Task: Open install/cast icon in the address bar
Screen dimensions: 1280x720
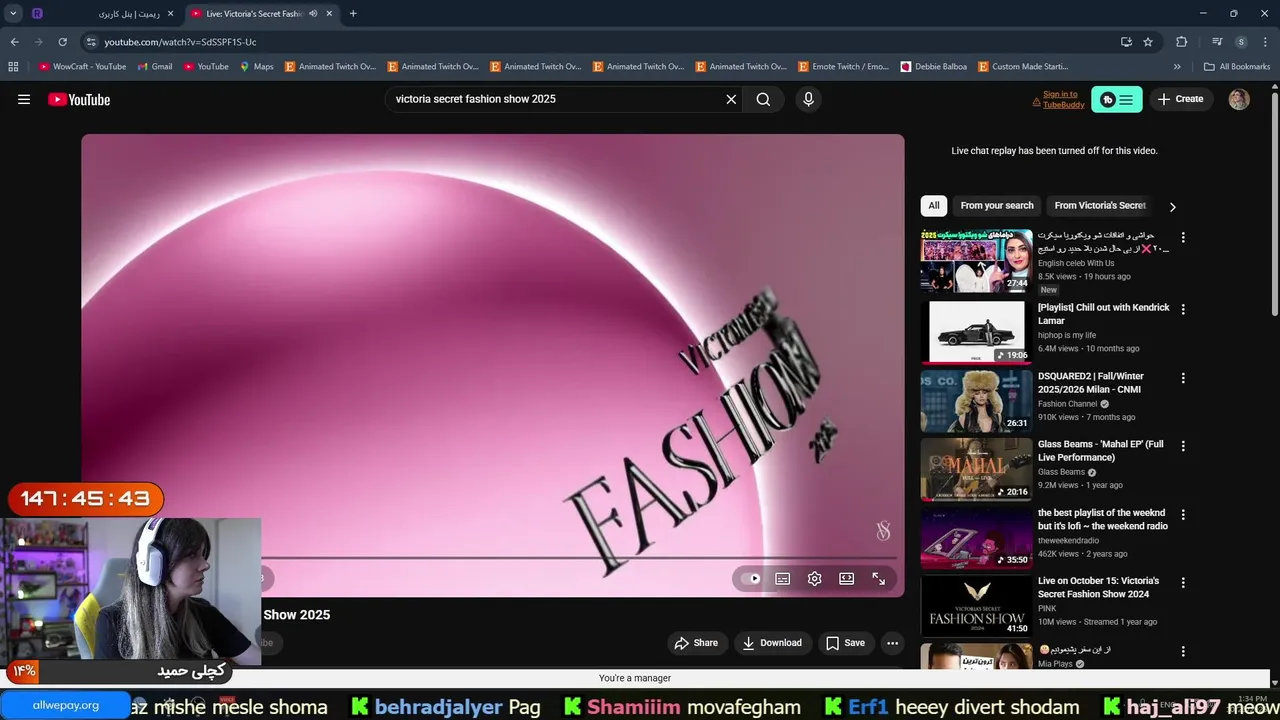Action: [1126, 42]
